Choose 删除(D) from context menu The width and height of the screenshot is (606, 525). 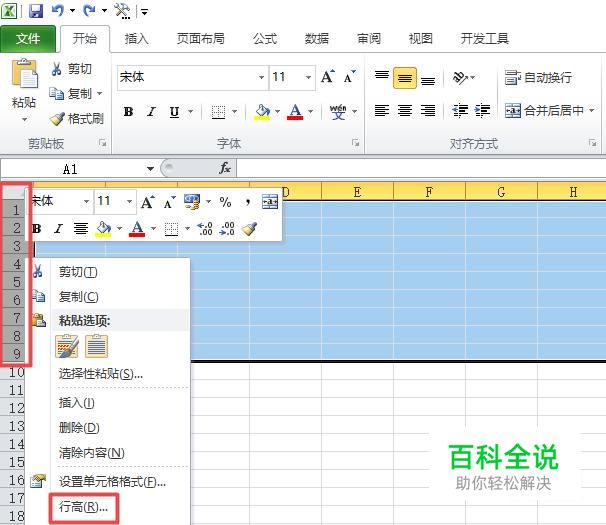point(79,428)
